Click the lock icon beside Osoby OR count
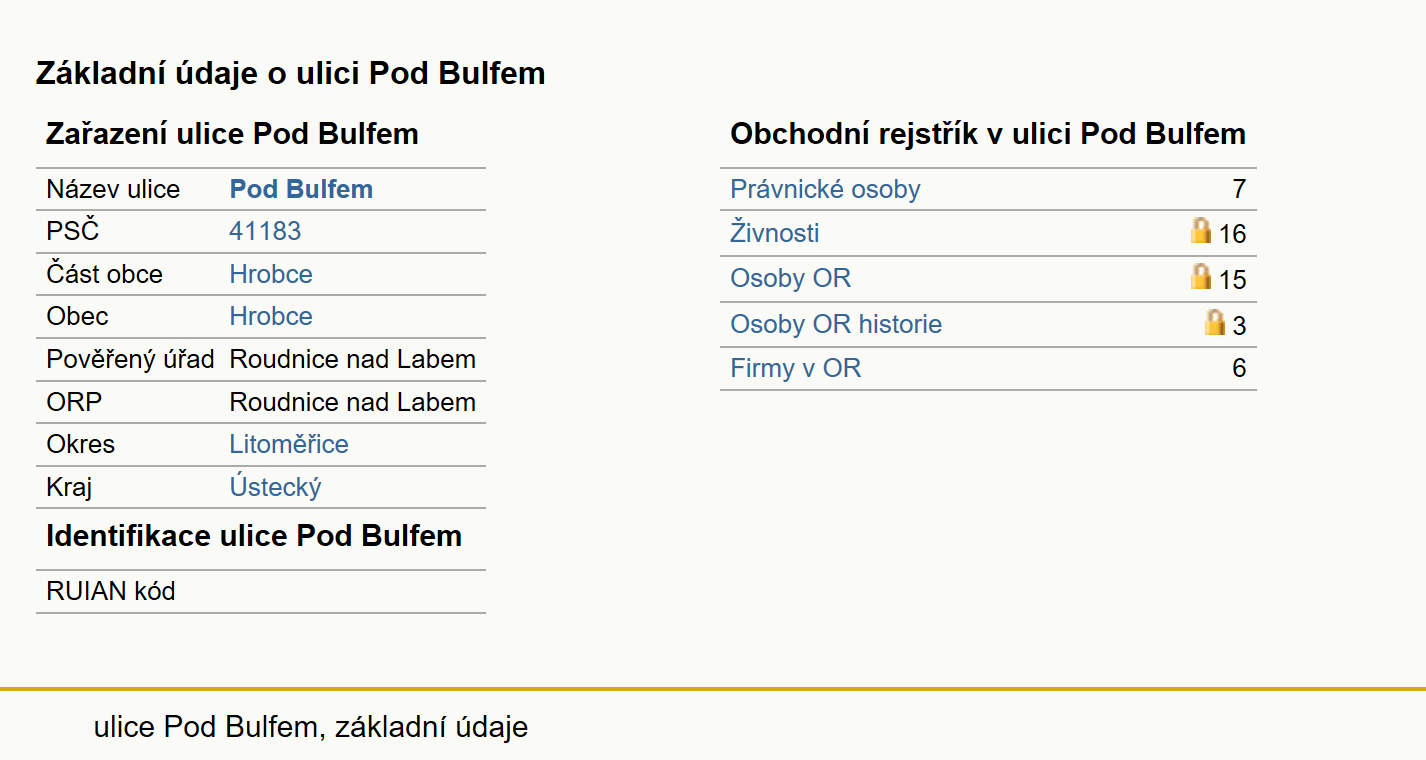 click(1201, 277)
